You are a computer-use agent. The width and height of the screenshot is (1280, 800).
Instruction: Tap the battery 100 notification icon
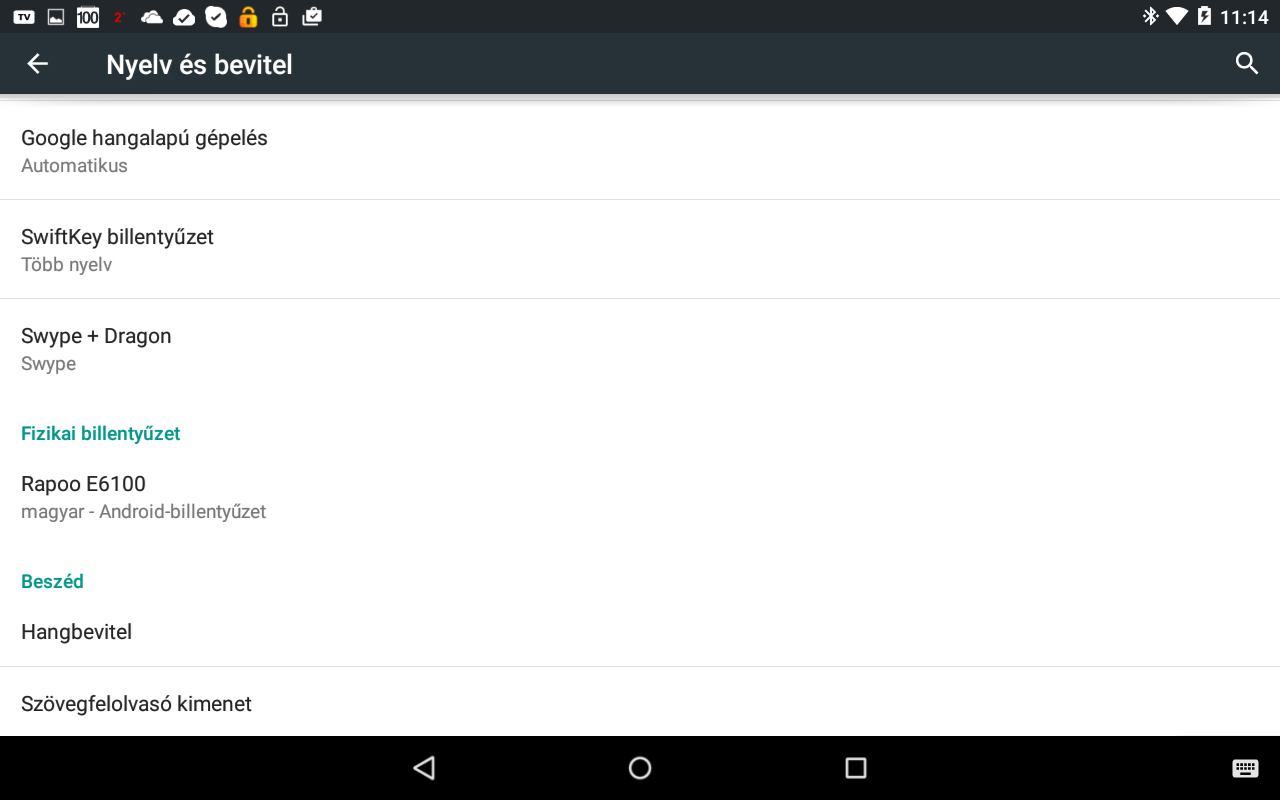(x=88, y=17)
